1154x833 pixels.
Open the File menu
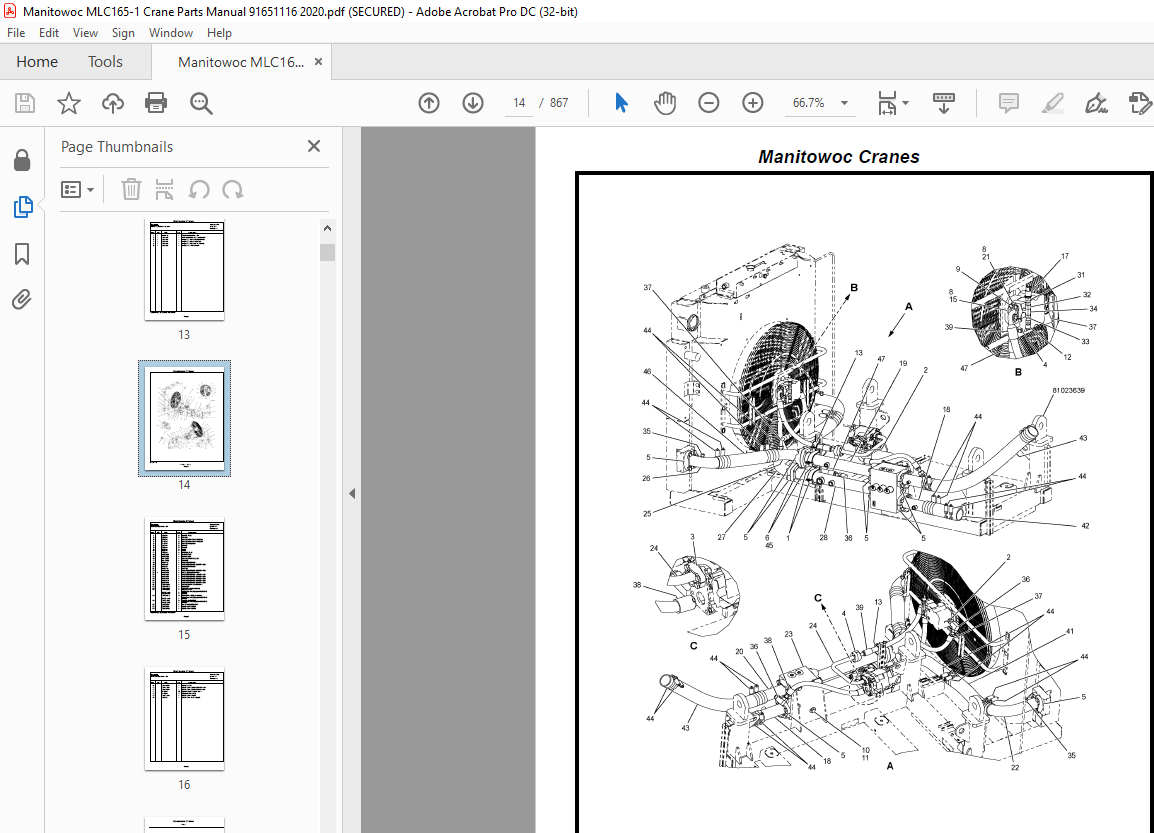16,32
